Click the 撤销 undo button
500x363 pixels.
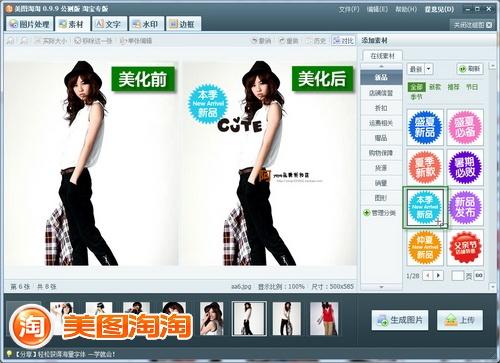261,41
